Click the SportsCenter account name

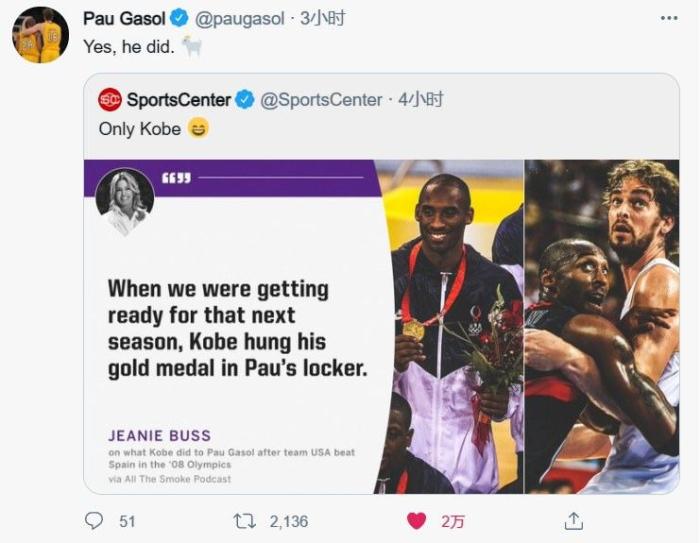click(178, 99)
